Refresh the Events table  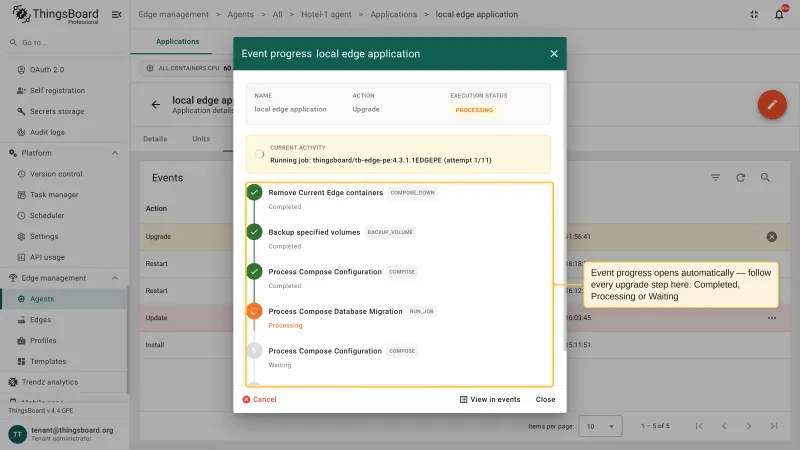(x=740, y=178)
